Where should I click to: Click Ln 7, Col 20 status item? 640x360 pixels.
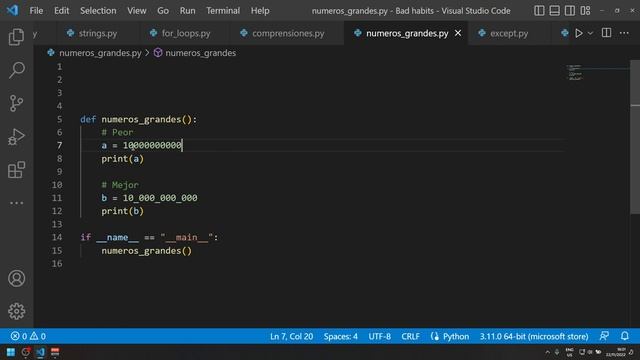tap(291, 336)
